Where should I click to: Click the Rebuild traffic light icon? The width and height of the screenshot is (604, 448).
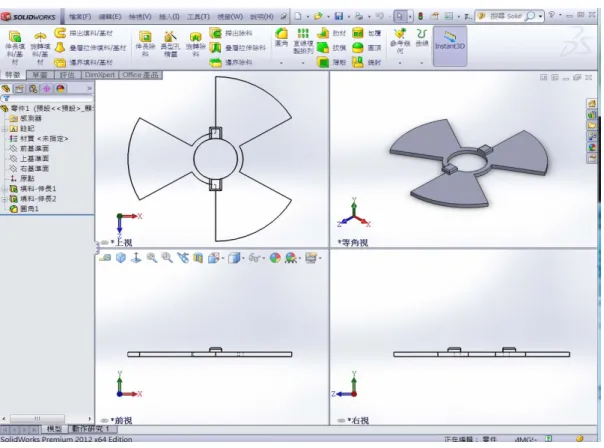pyautogui.click(x=421, y=16)
